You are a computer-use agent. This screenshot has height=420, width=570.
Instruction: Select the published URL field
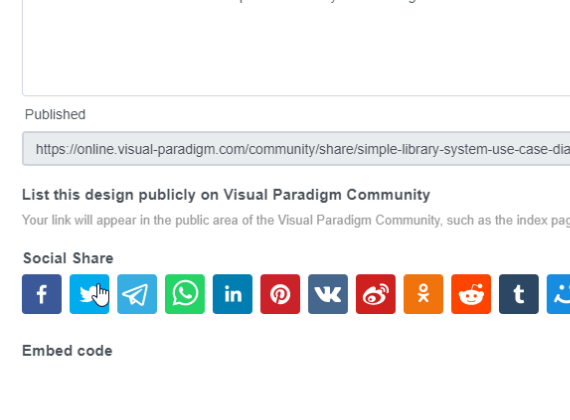point(296,149)
